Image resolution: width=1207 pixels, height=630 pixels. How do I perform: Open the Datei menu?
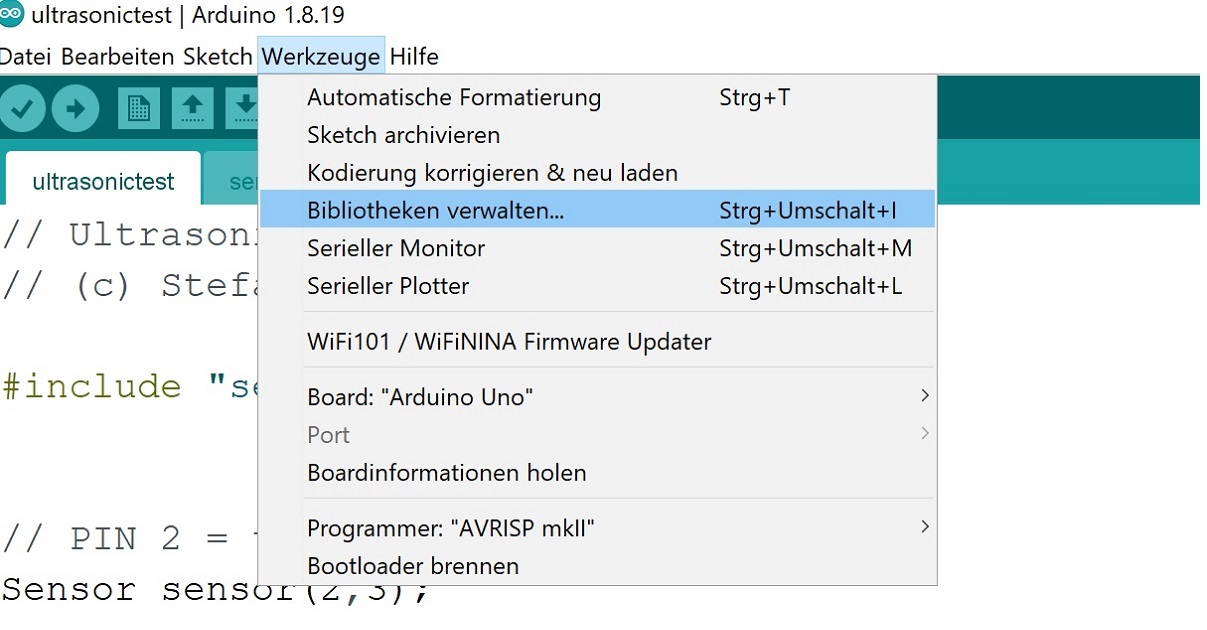point(27,57)
